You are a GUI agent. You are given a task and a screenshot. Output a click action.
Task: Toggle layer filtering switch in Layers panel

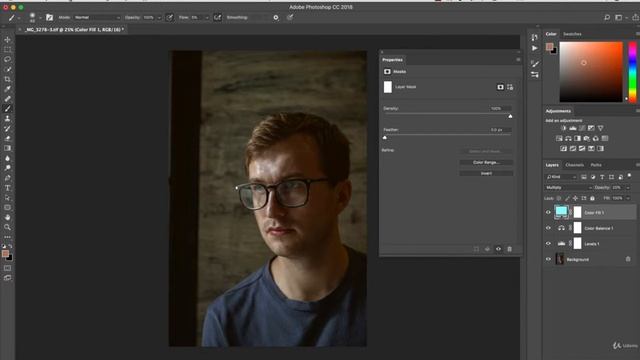[x=629, y=176]
